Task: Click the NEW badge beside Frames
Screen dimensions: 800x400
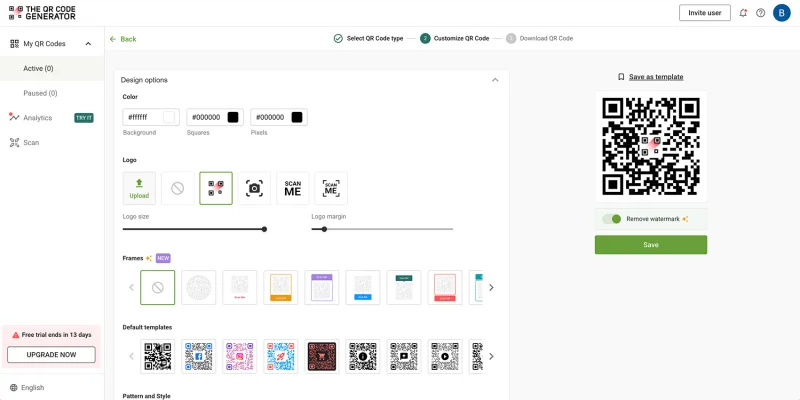Action: point(163,258)
